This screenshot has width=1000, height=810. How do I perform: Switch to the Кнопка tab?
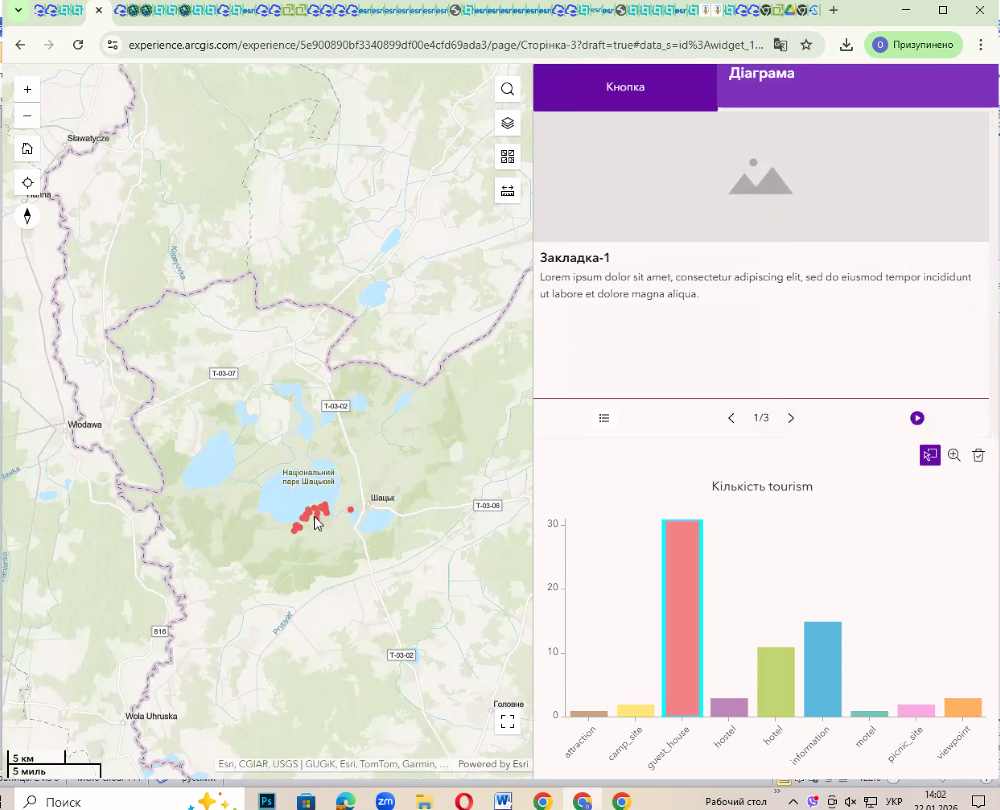click(x=625, y=87)
